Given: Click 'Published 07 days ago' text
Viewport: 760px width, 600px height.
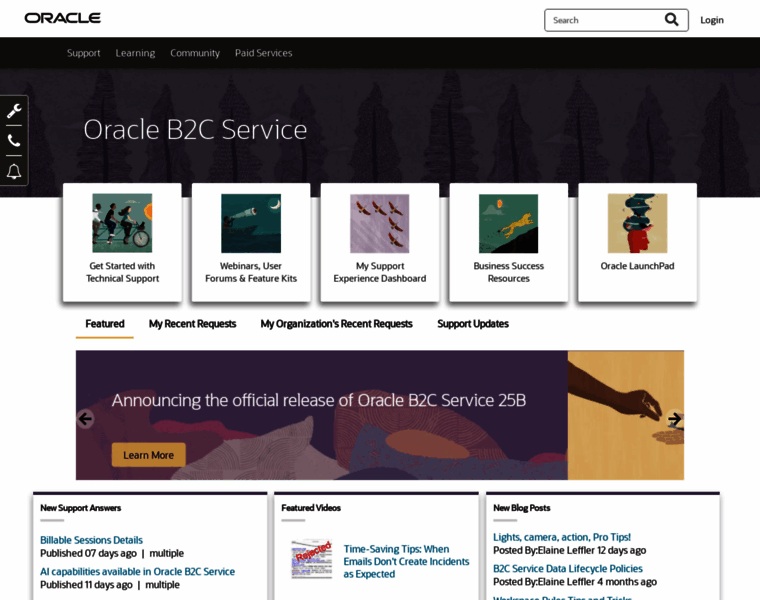Looking at the screenshot, I should tap(88, 553).
